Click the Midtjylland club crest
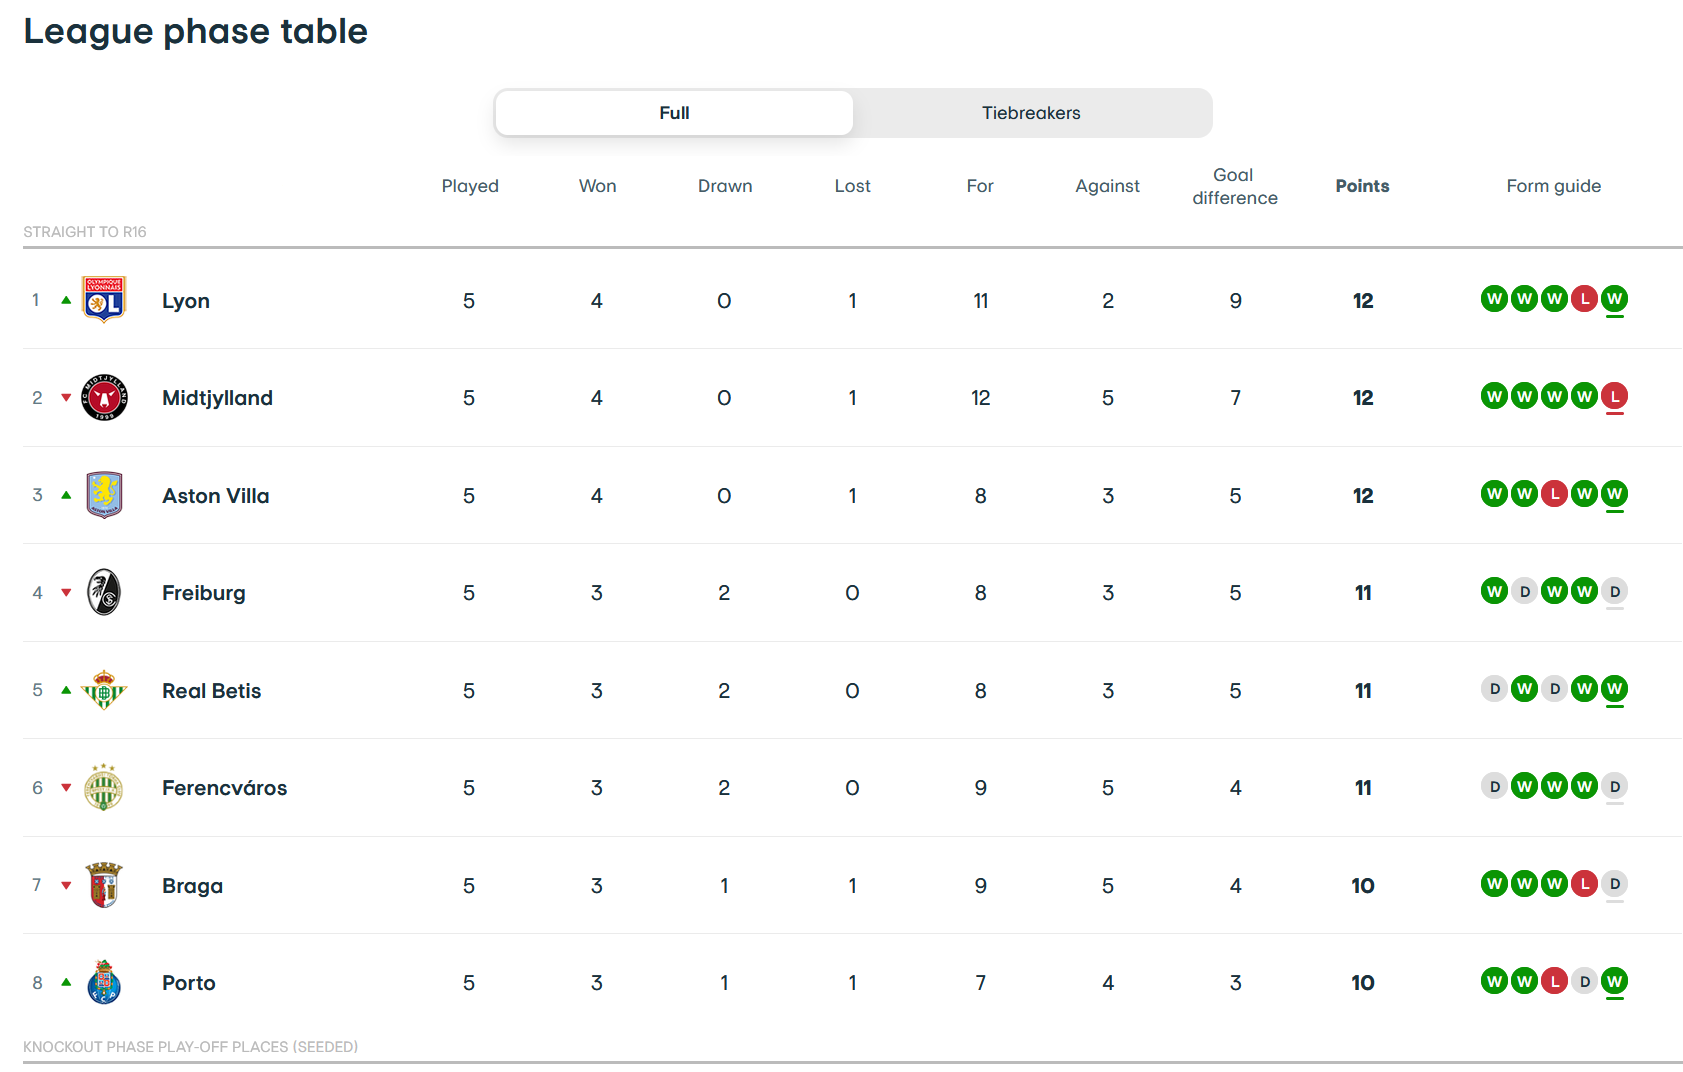Image resolution: width=1683 pixels, height=1072 pixels. [x=104, y=397]
